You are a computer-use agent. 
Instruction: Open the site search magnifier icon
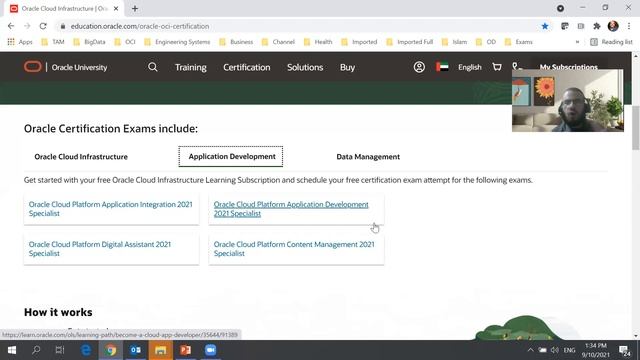pos(153,67)
